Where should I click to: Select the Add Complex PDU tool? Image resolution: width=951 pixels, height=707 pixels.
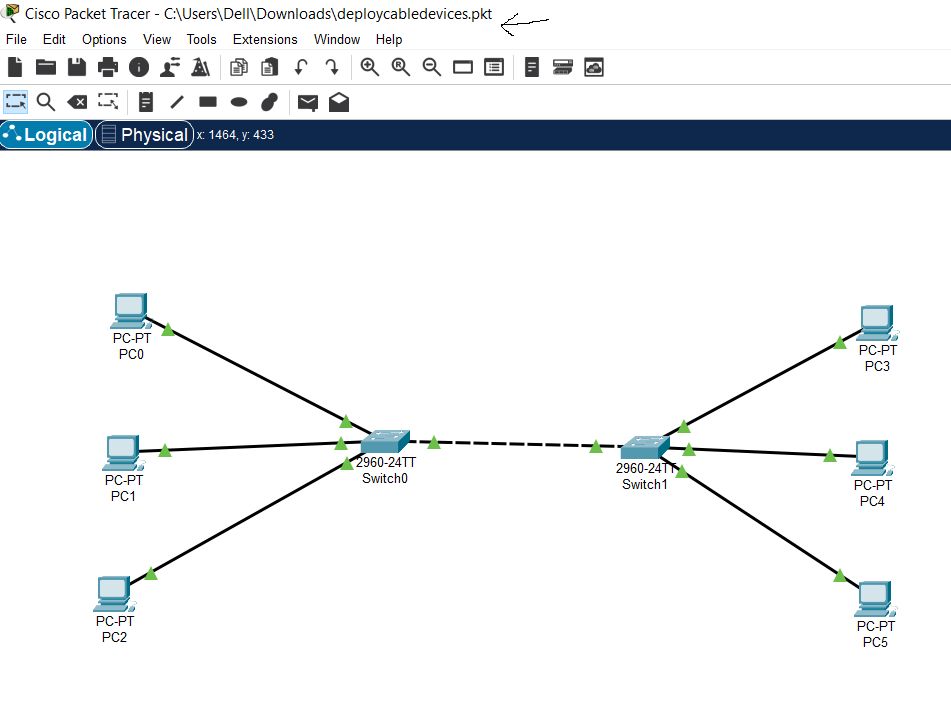tap(338, 101)
